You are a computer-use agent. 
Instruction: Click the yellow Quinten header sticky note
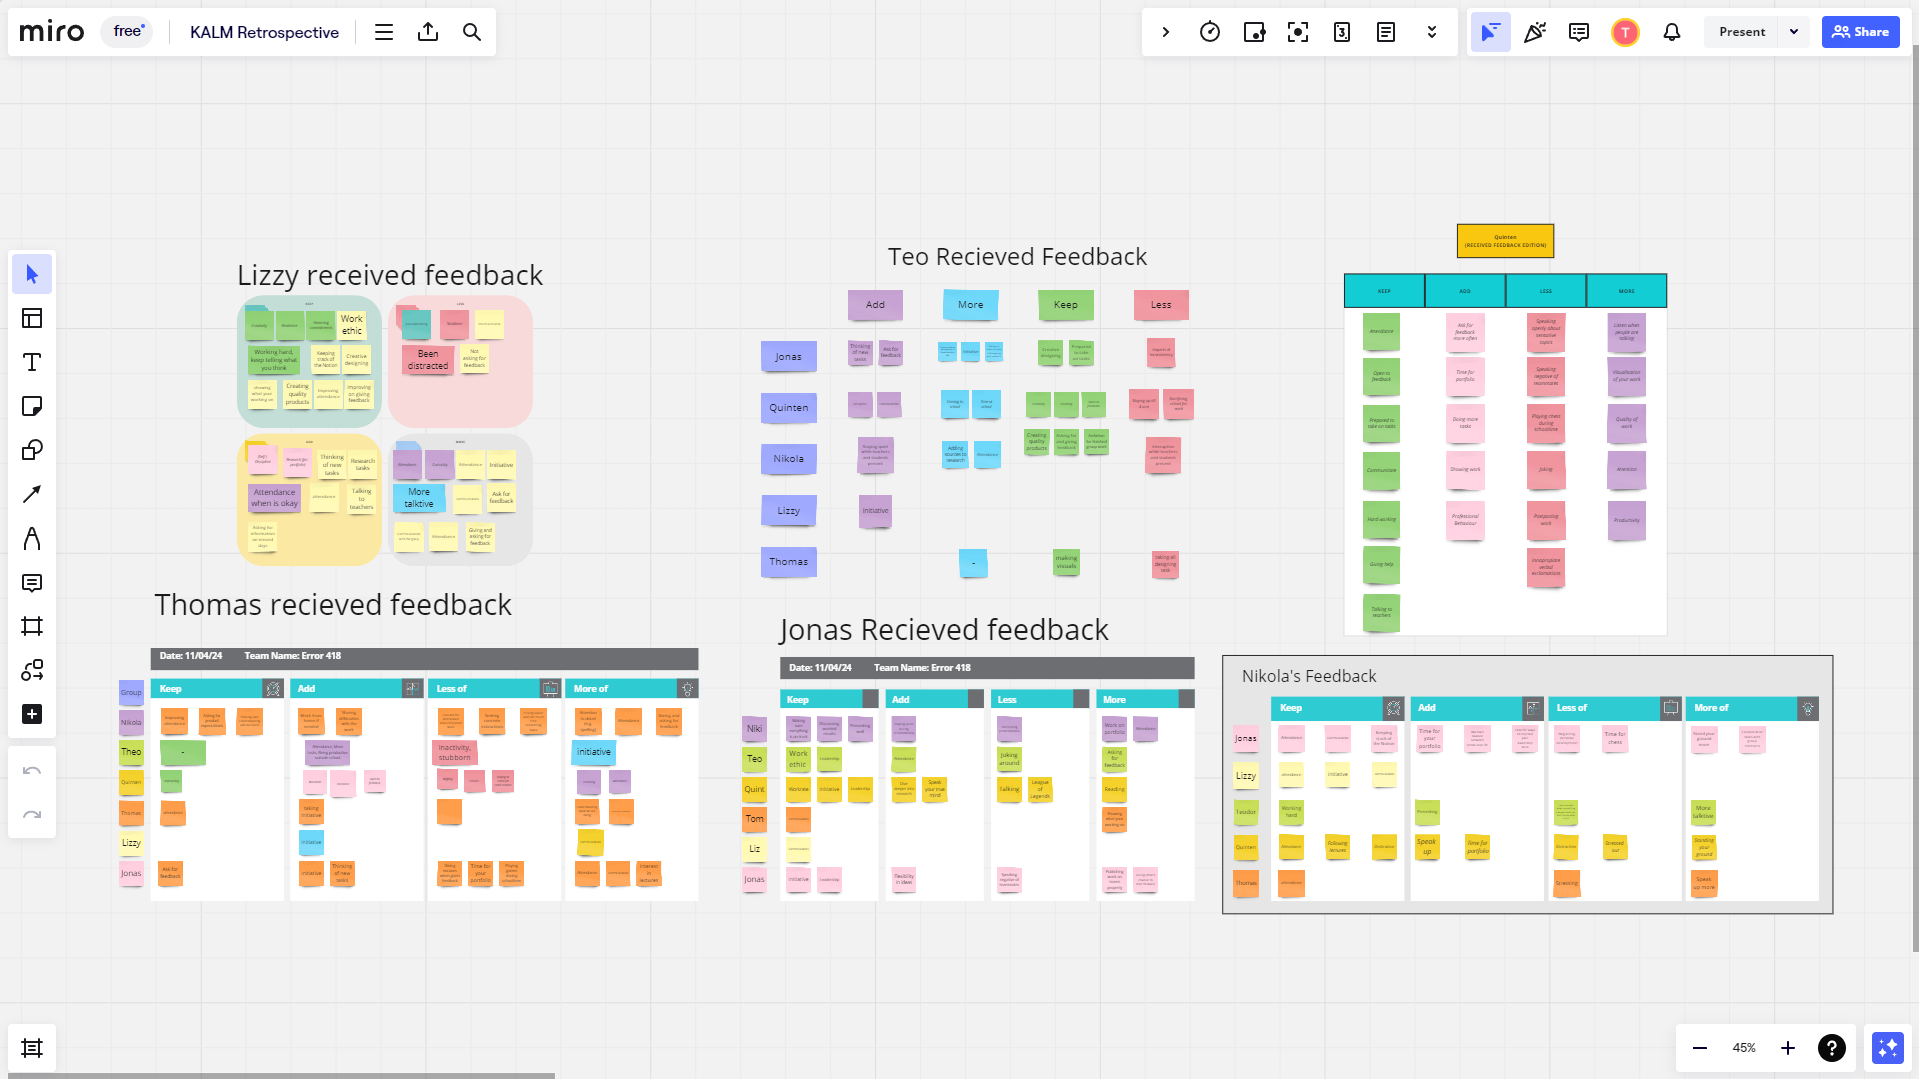tap(1505, 241)
